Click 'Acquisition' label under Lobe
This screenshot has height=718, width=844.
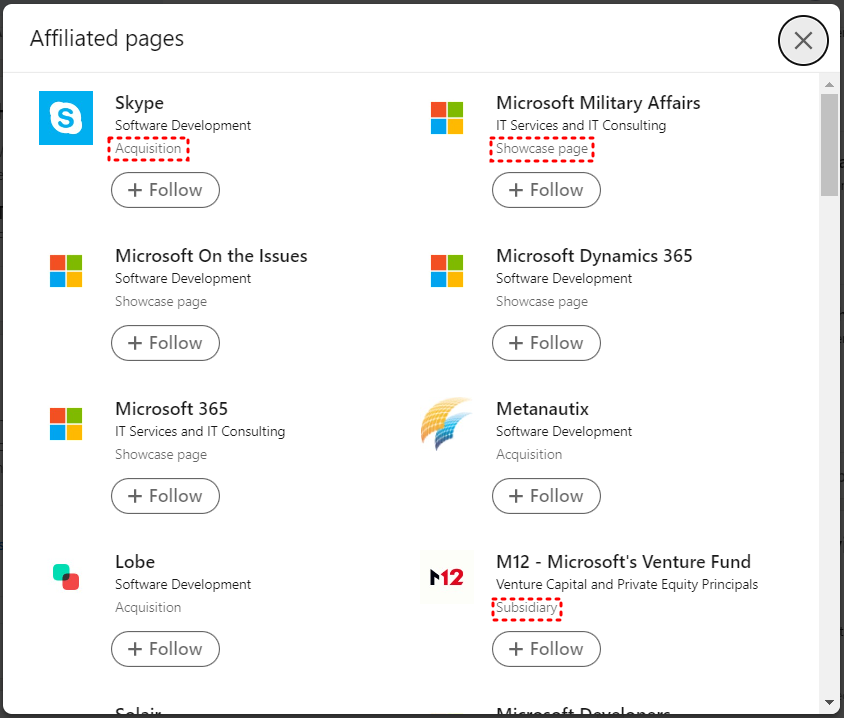(148, 608)
